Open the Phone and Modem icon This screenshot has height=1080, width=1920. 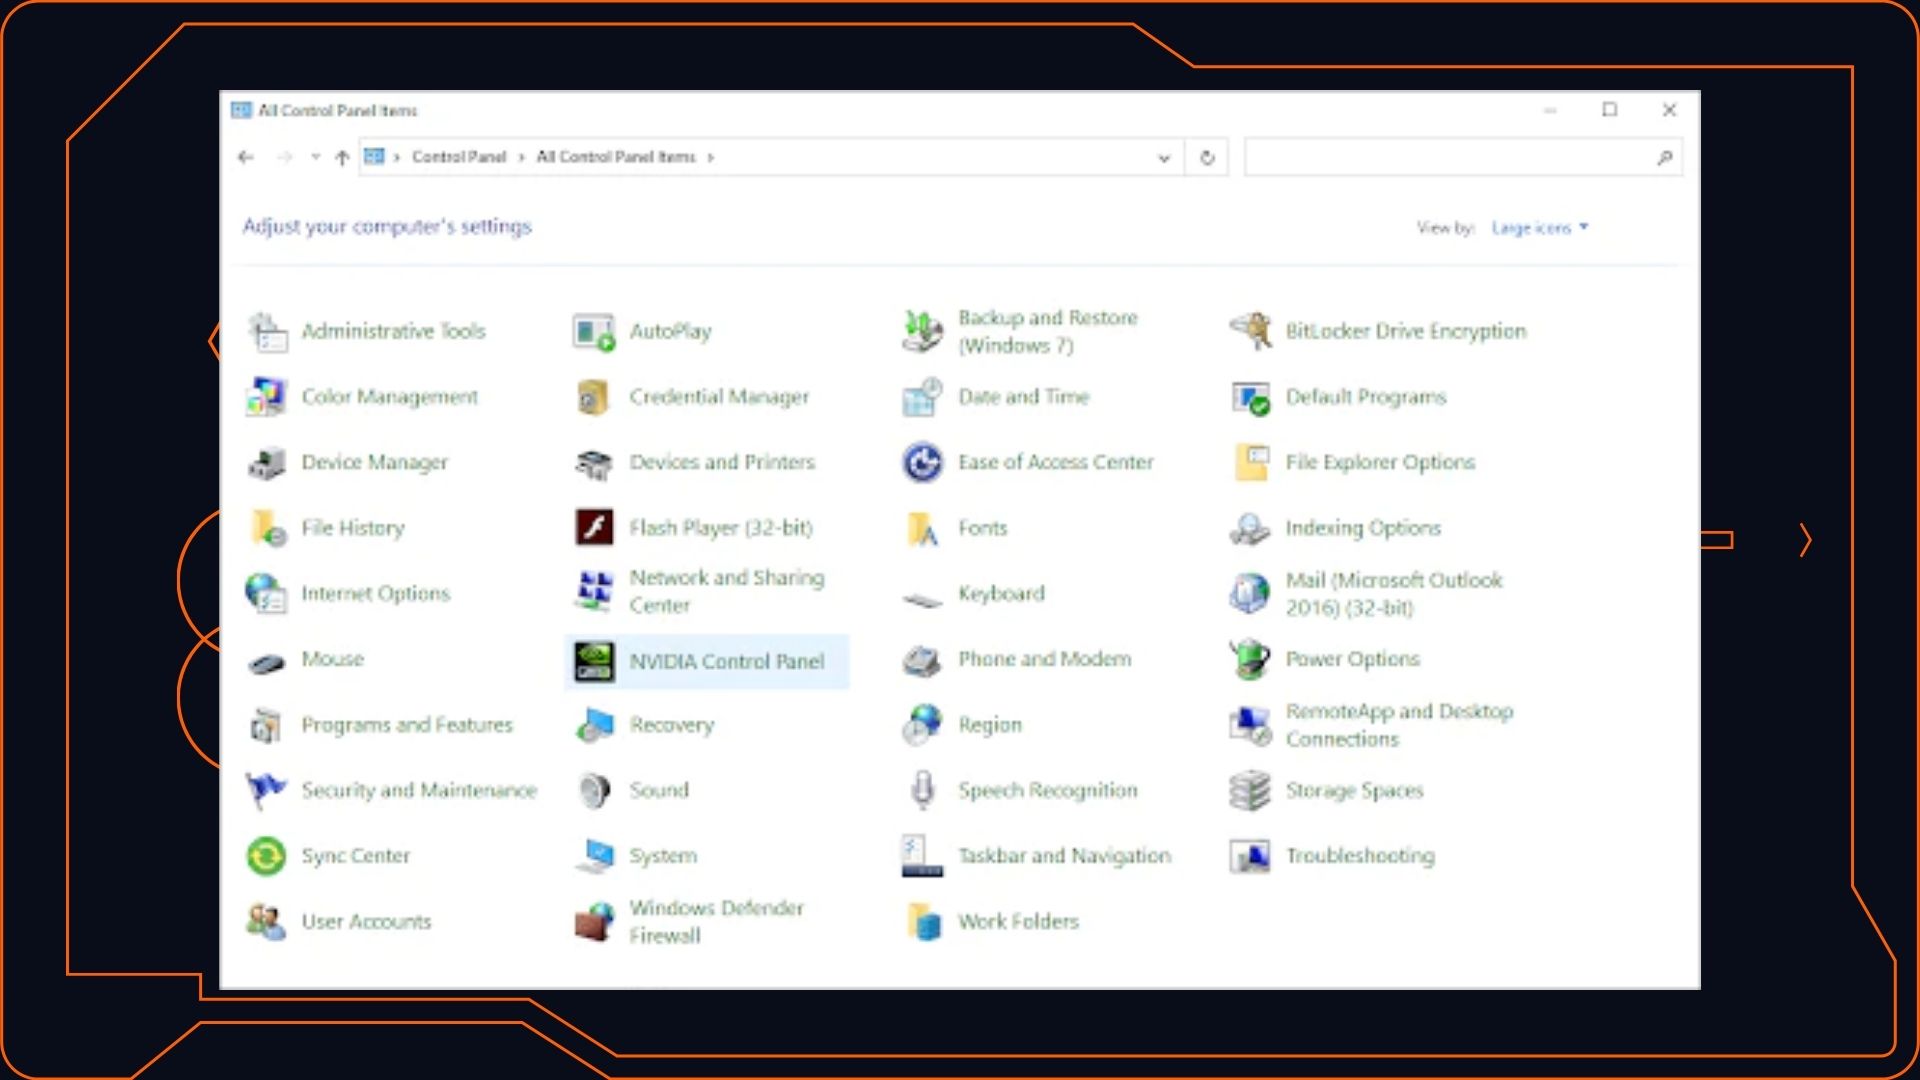click(x=922, y=660)
